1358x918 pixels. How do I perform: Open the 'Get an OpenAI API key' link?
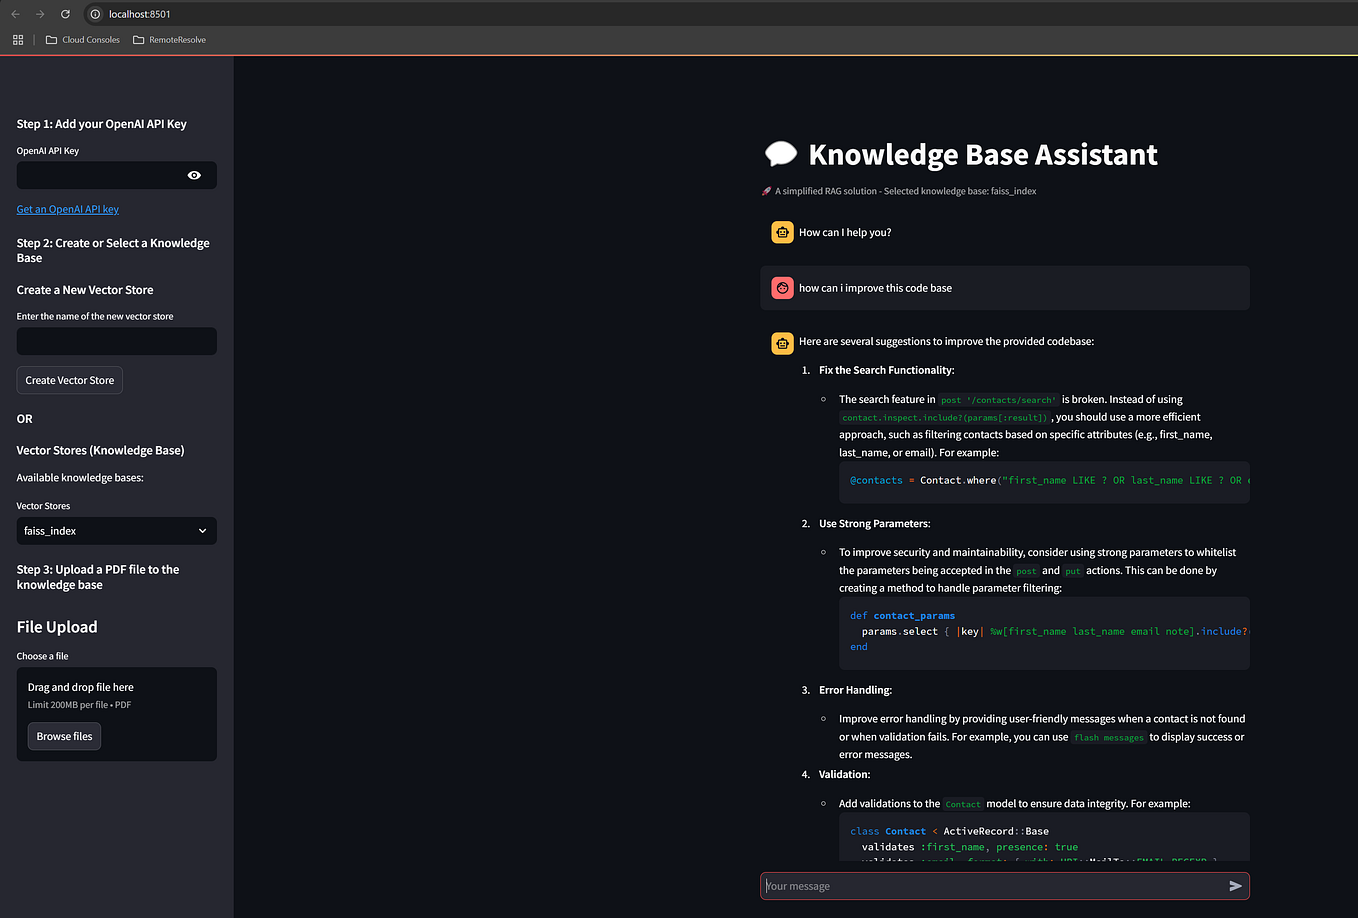67,209
